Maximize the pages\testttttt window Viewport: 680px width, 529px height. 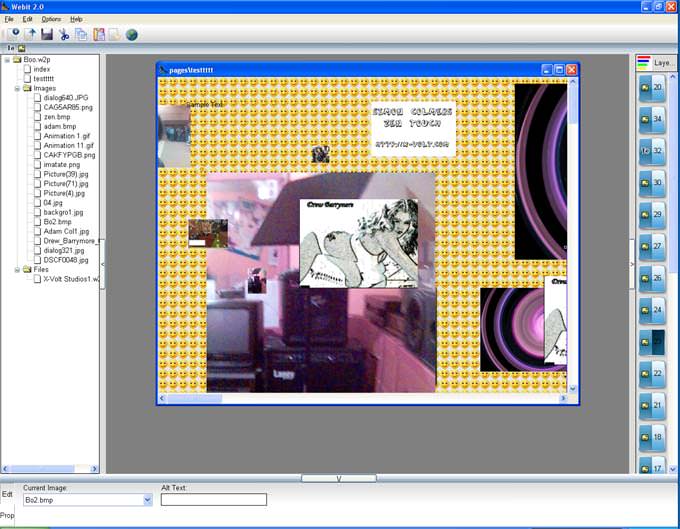click(x=559, y=70)
